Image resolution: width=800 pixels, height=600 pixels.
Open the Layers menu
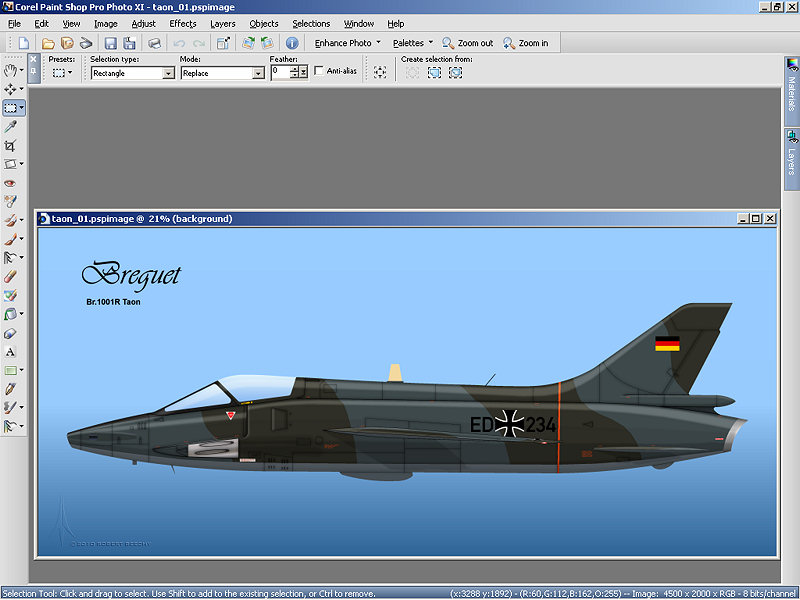click(223, 23)
